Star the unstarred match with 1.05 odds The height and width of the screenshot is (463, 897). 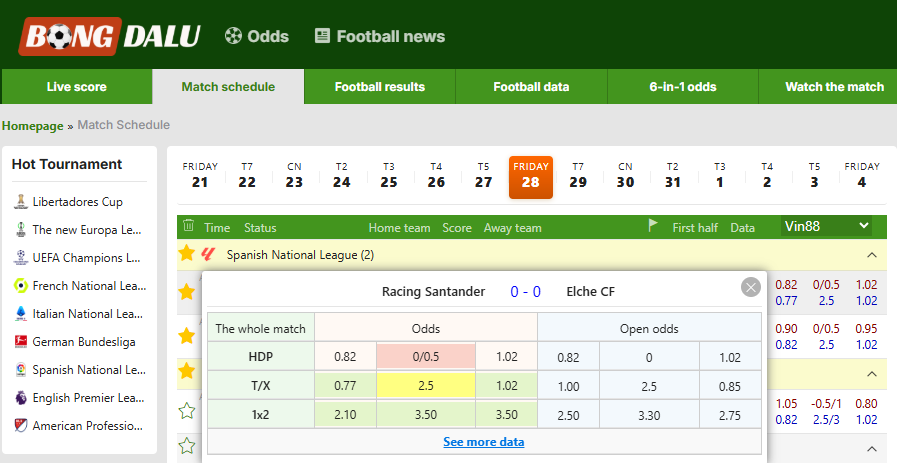186,410
